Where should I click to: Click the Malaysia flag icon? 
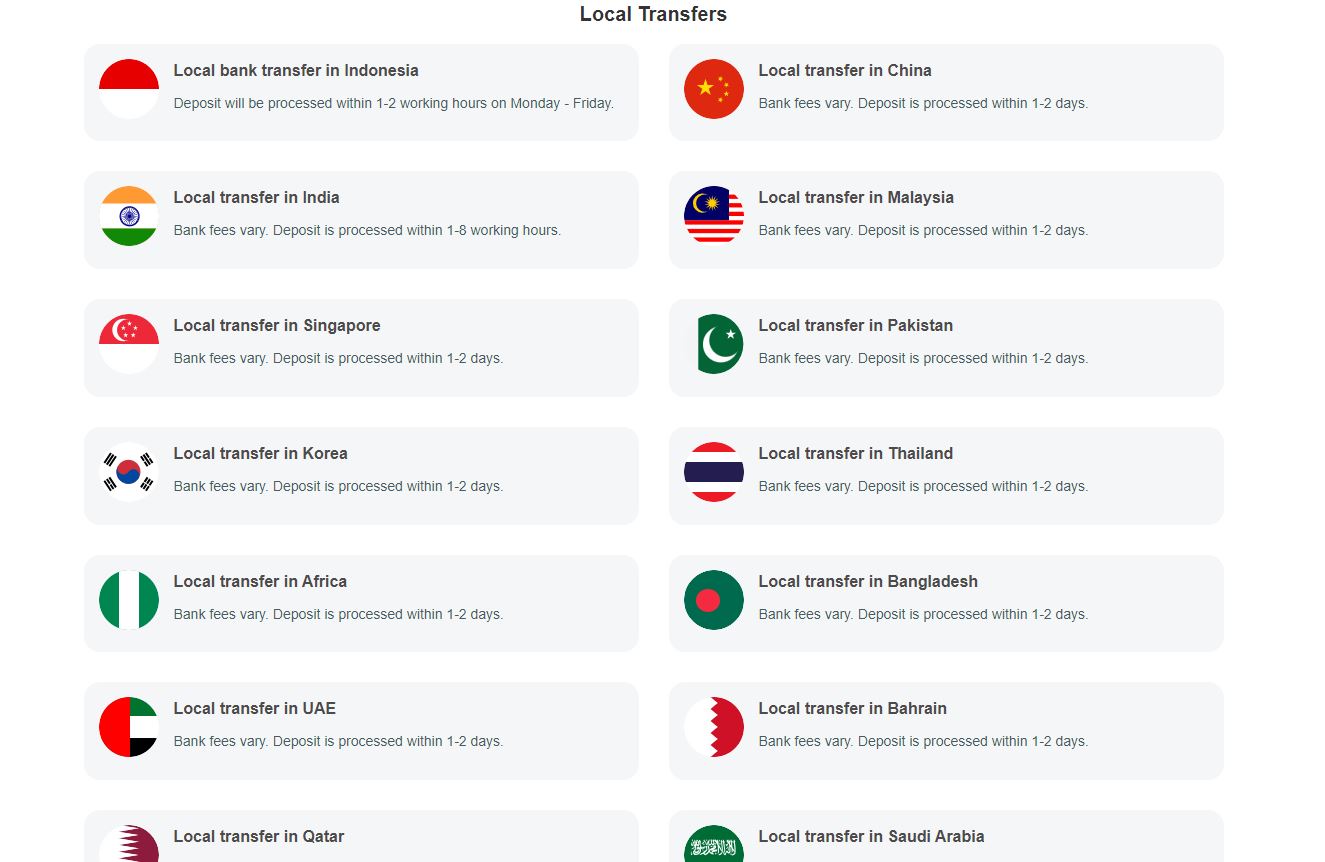point(714,216)
